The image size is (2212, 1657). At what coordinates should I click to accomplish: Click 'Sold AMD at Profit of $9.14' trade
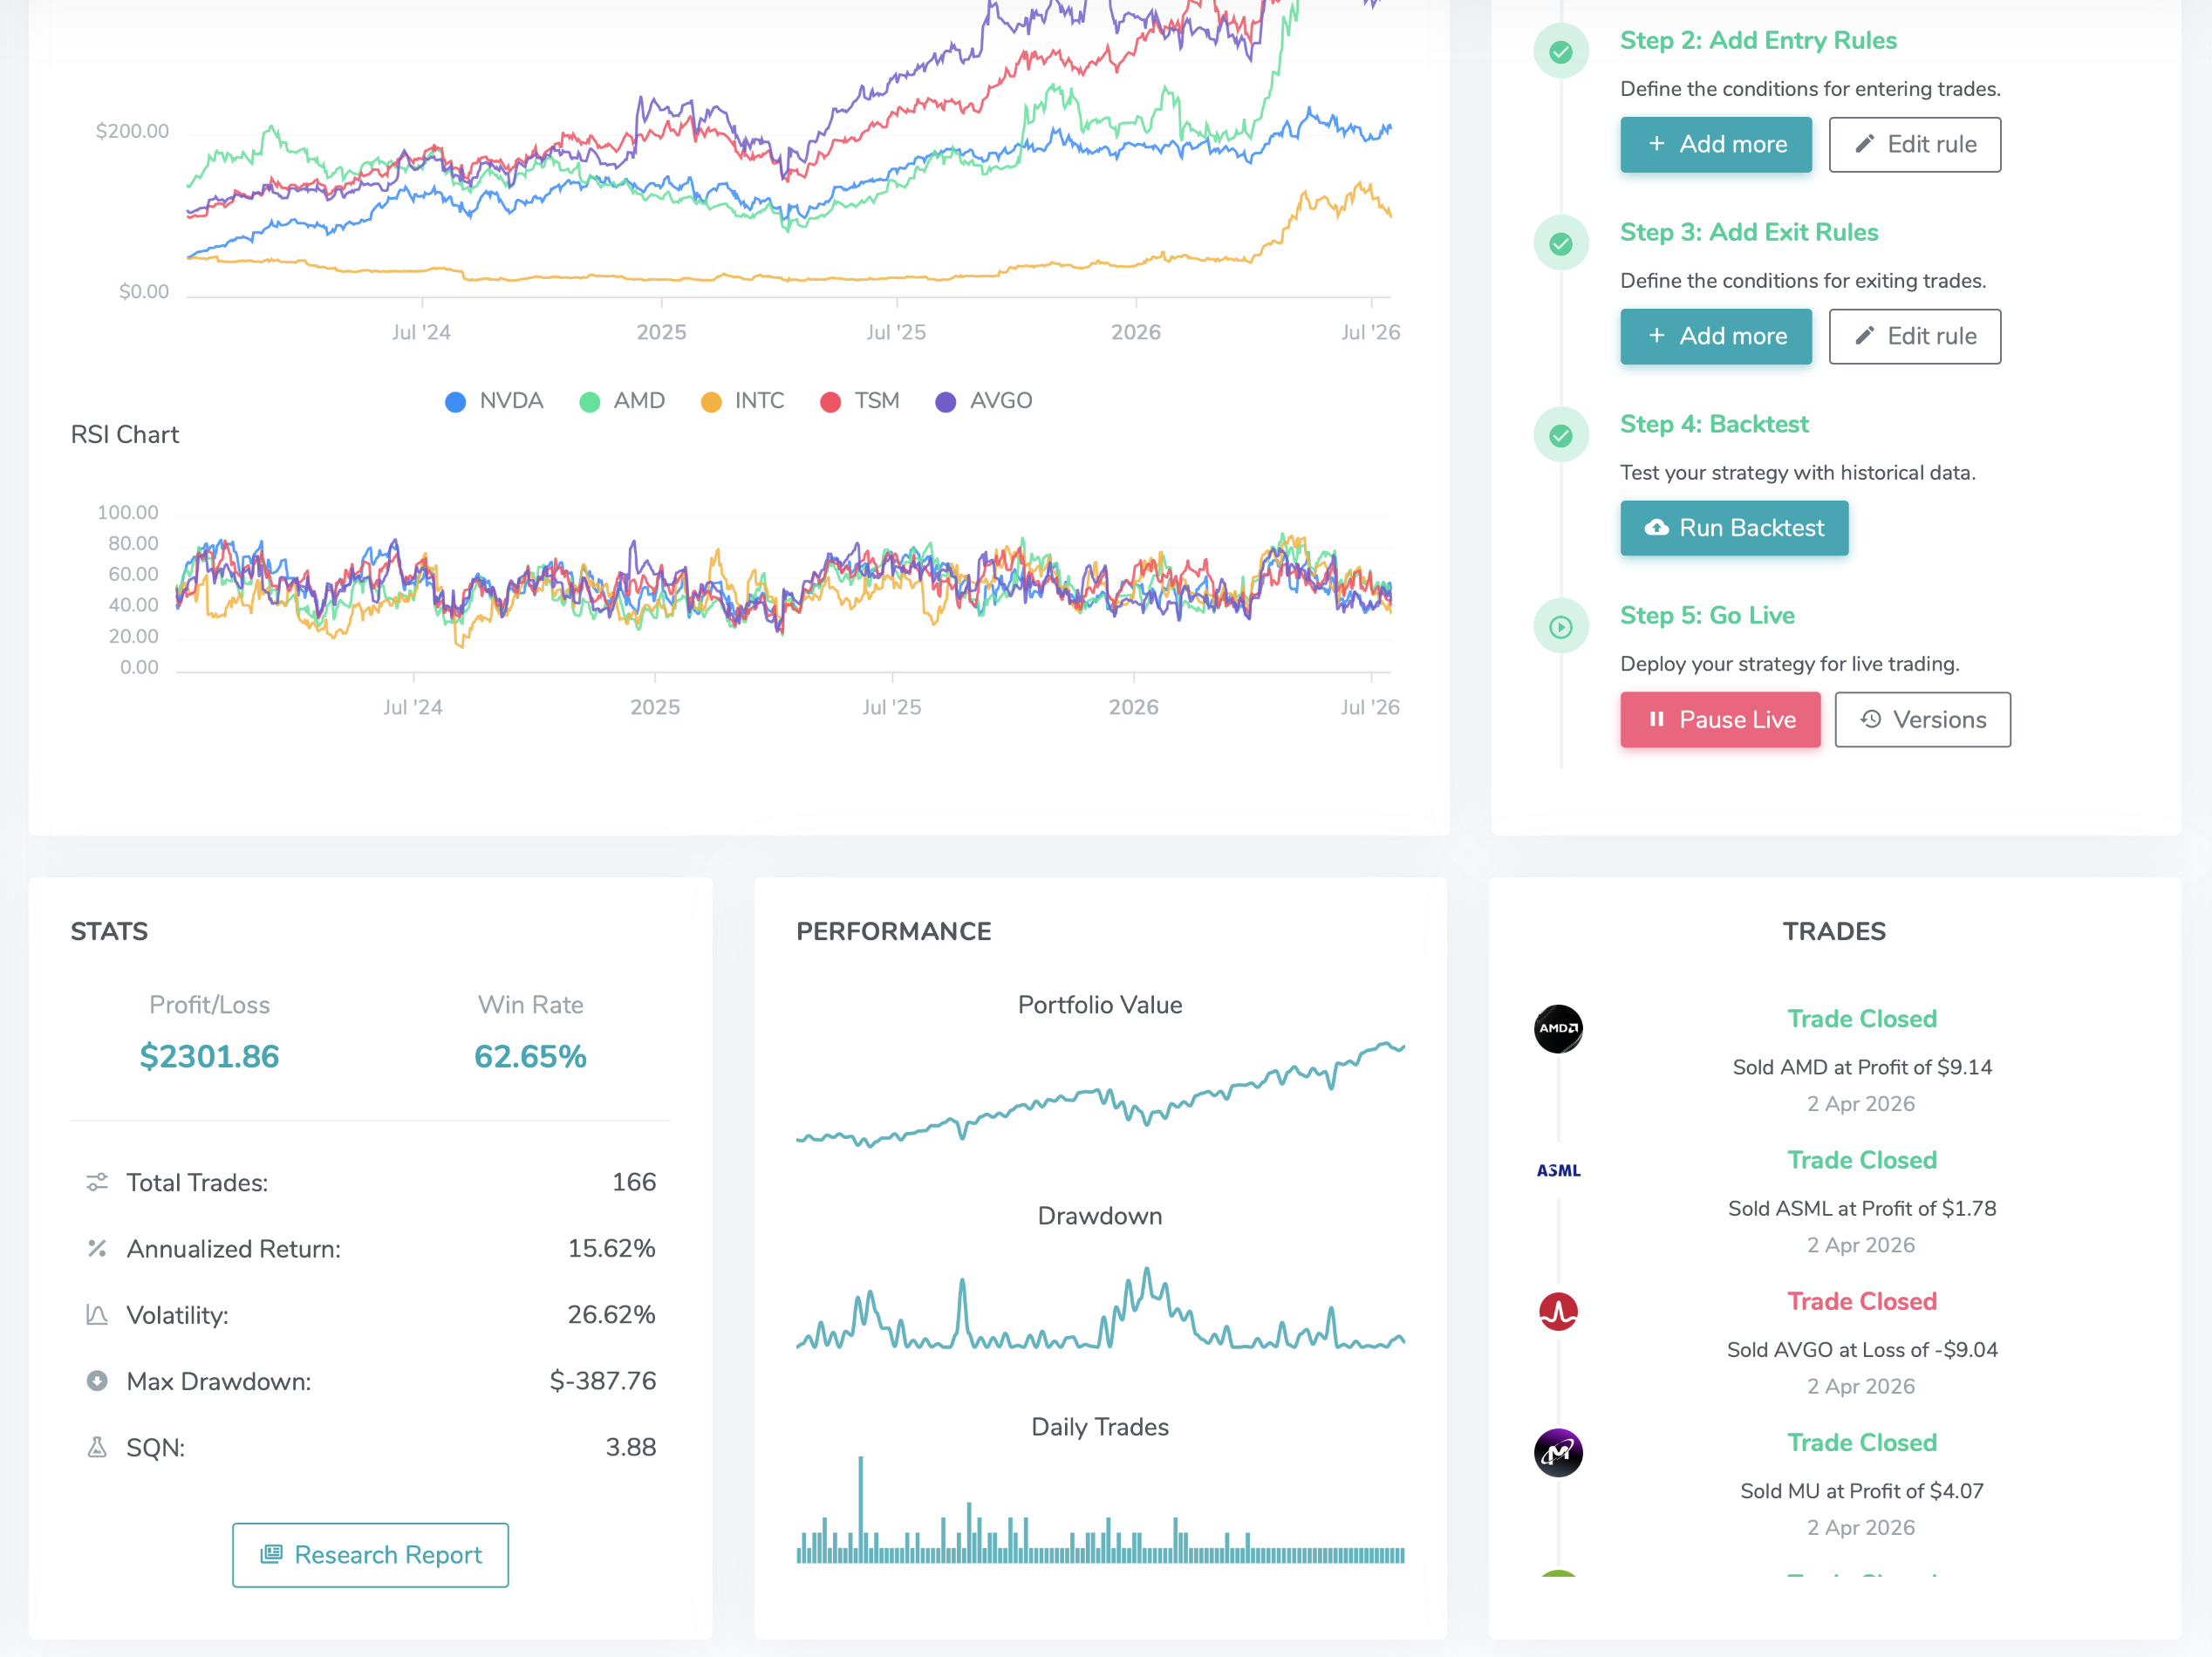(1862, 1067)
